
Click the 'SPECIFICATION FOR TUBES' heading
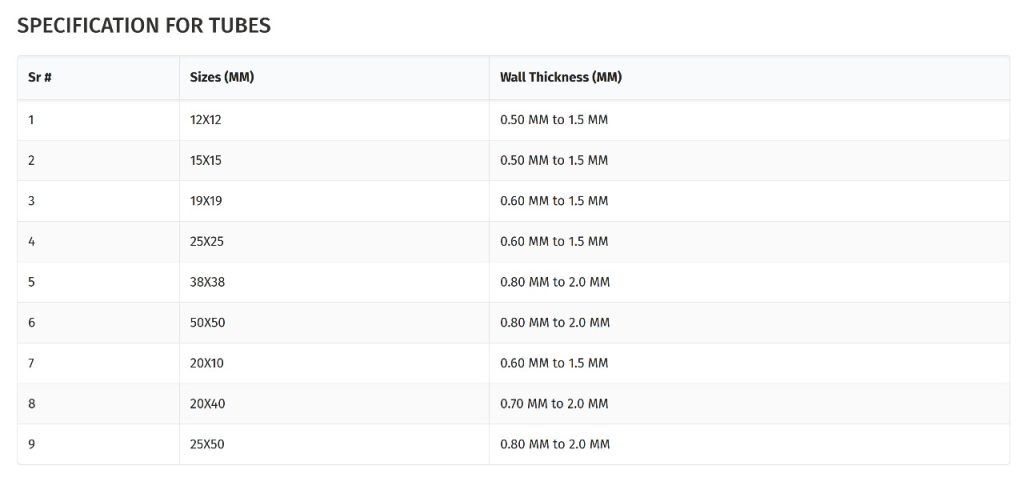point(144,26)
